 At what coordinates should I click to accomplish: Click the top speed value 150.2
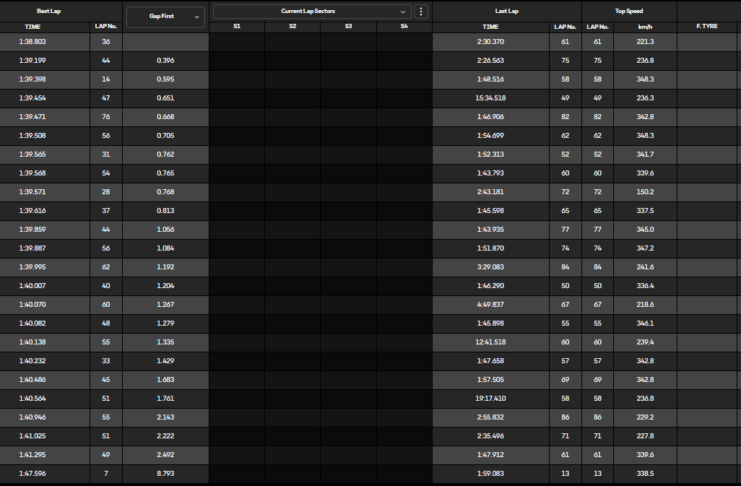coord(645,192)
